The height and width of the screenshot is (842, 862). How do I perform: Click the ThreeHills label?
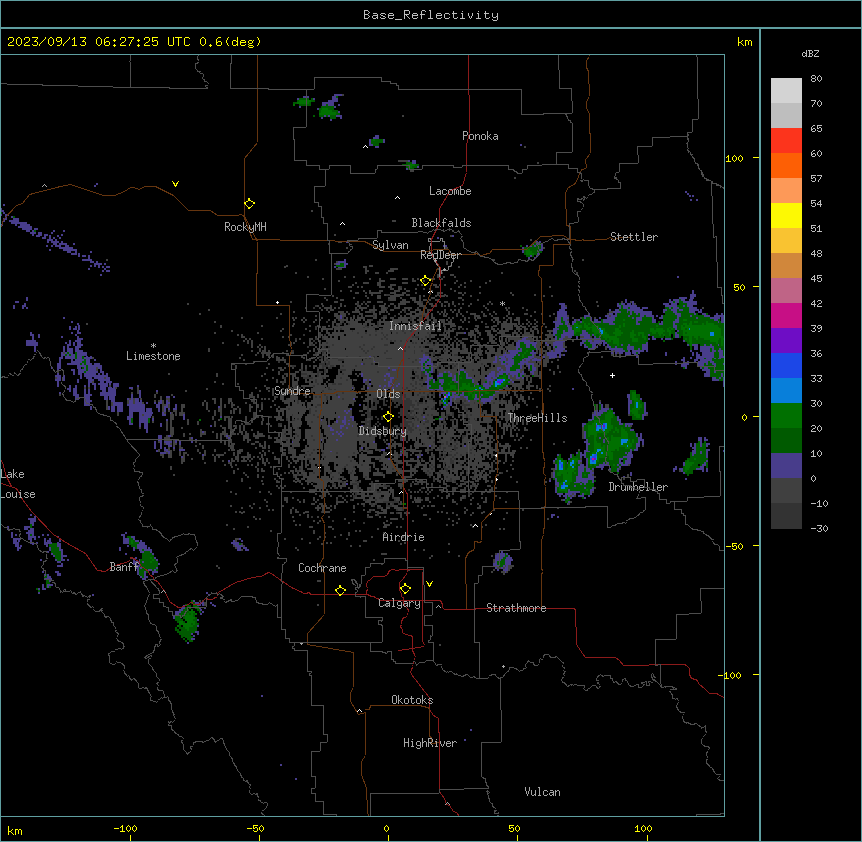tap(537, 418)
